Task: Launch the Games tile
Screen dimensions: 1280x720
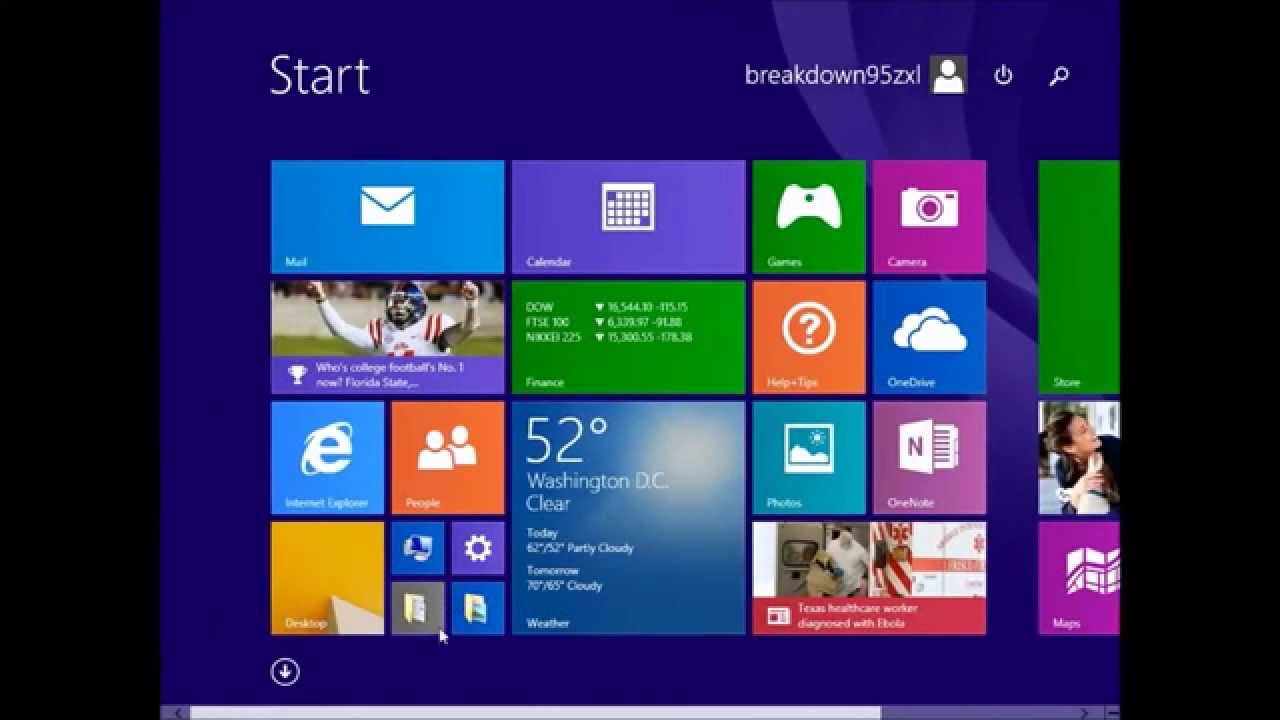Action: point(809,217)
